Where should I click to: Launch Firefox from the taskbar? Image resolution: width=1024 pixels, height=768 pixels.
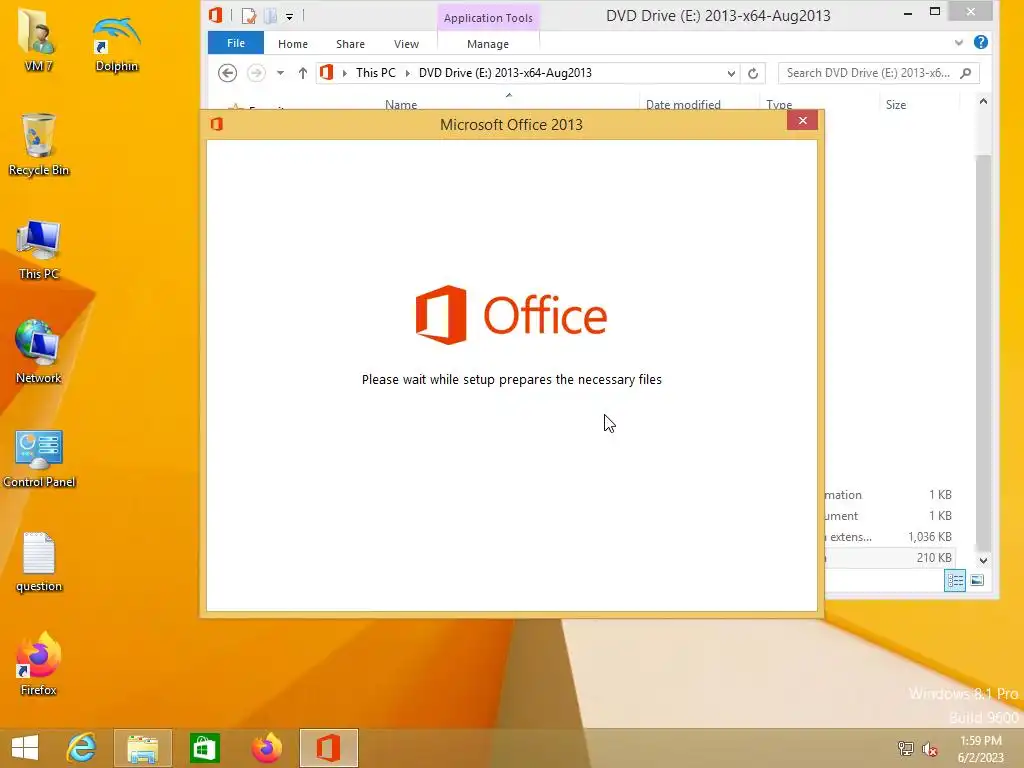coord(266,748)
